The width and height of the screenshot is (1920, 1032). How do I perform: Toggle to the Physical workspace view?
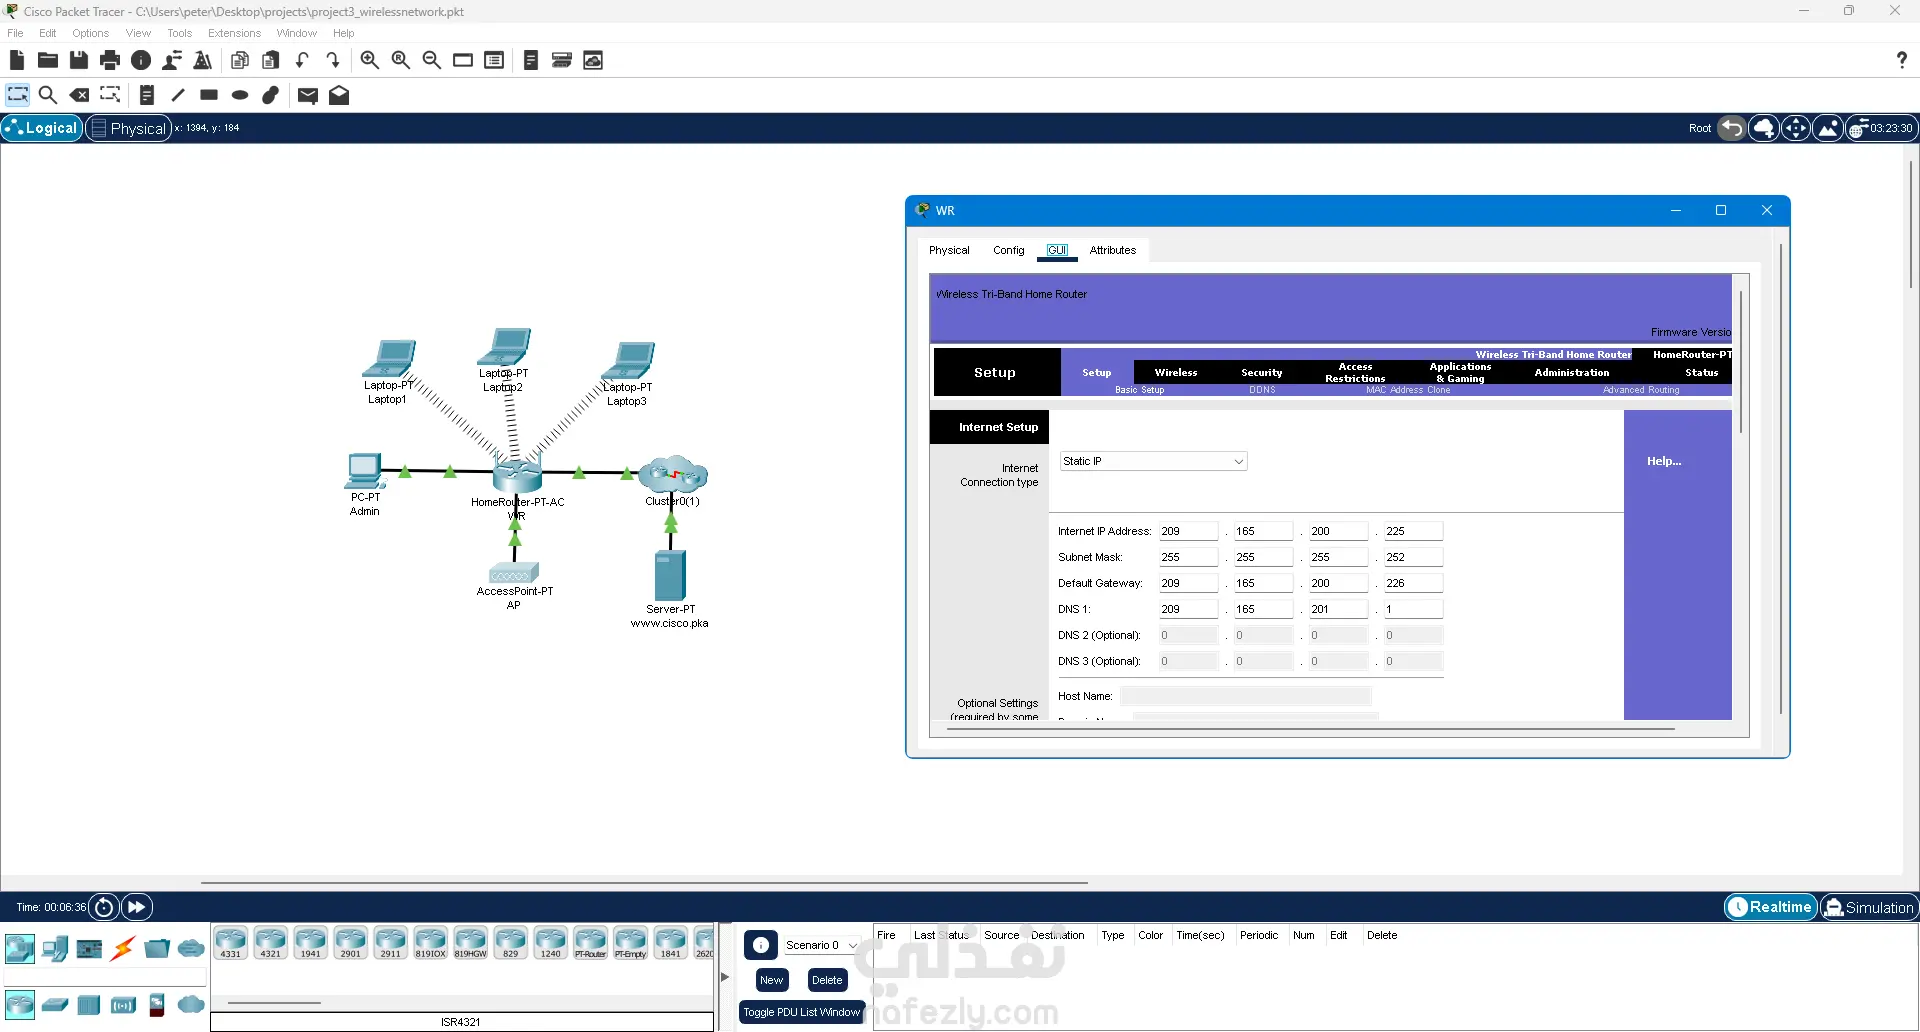click(x=128, y=128)
